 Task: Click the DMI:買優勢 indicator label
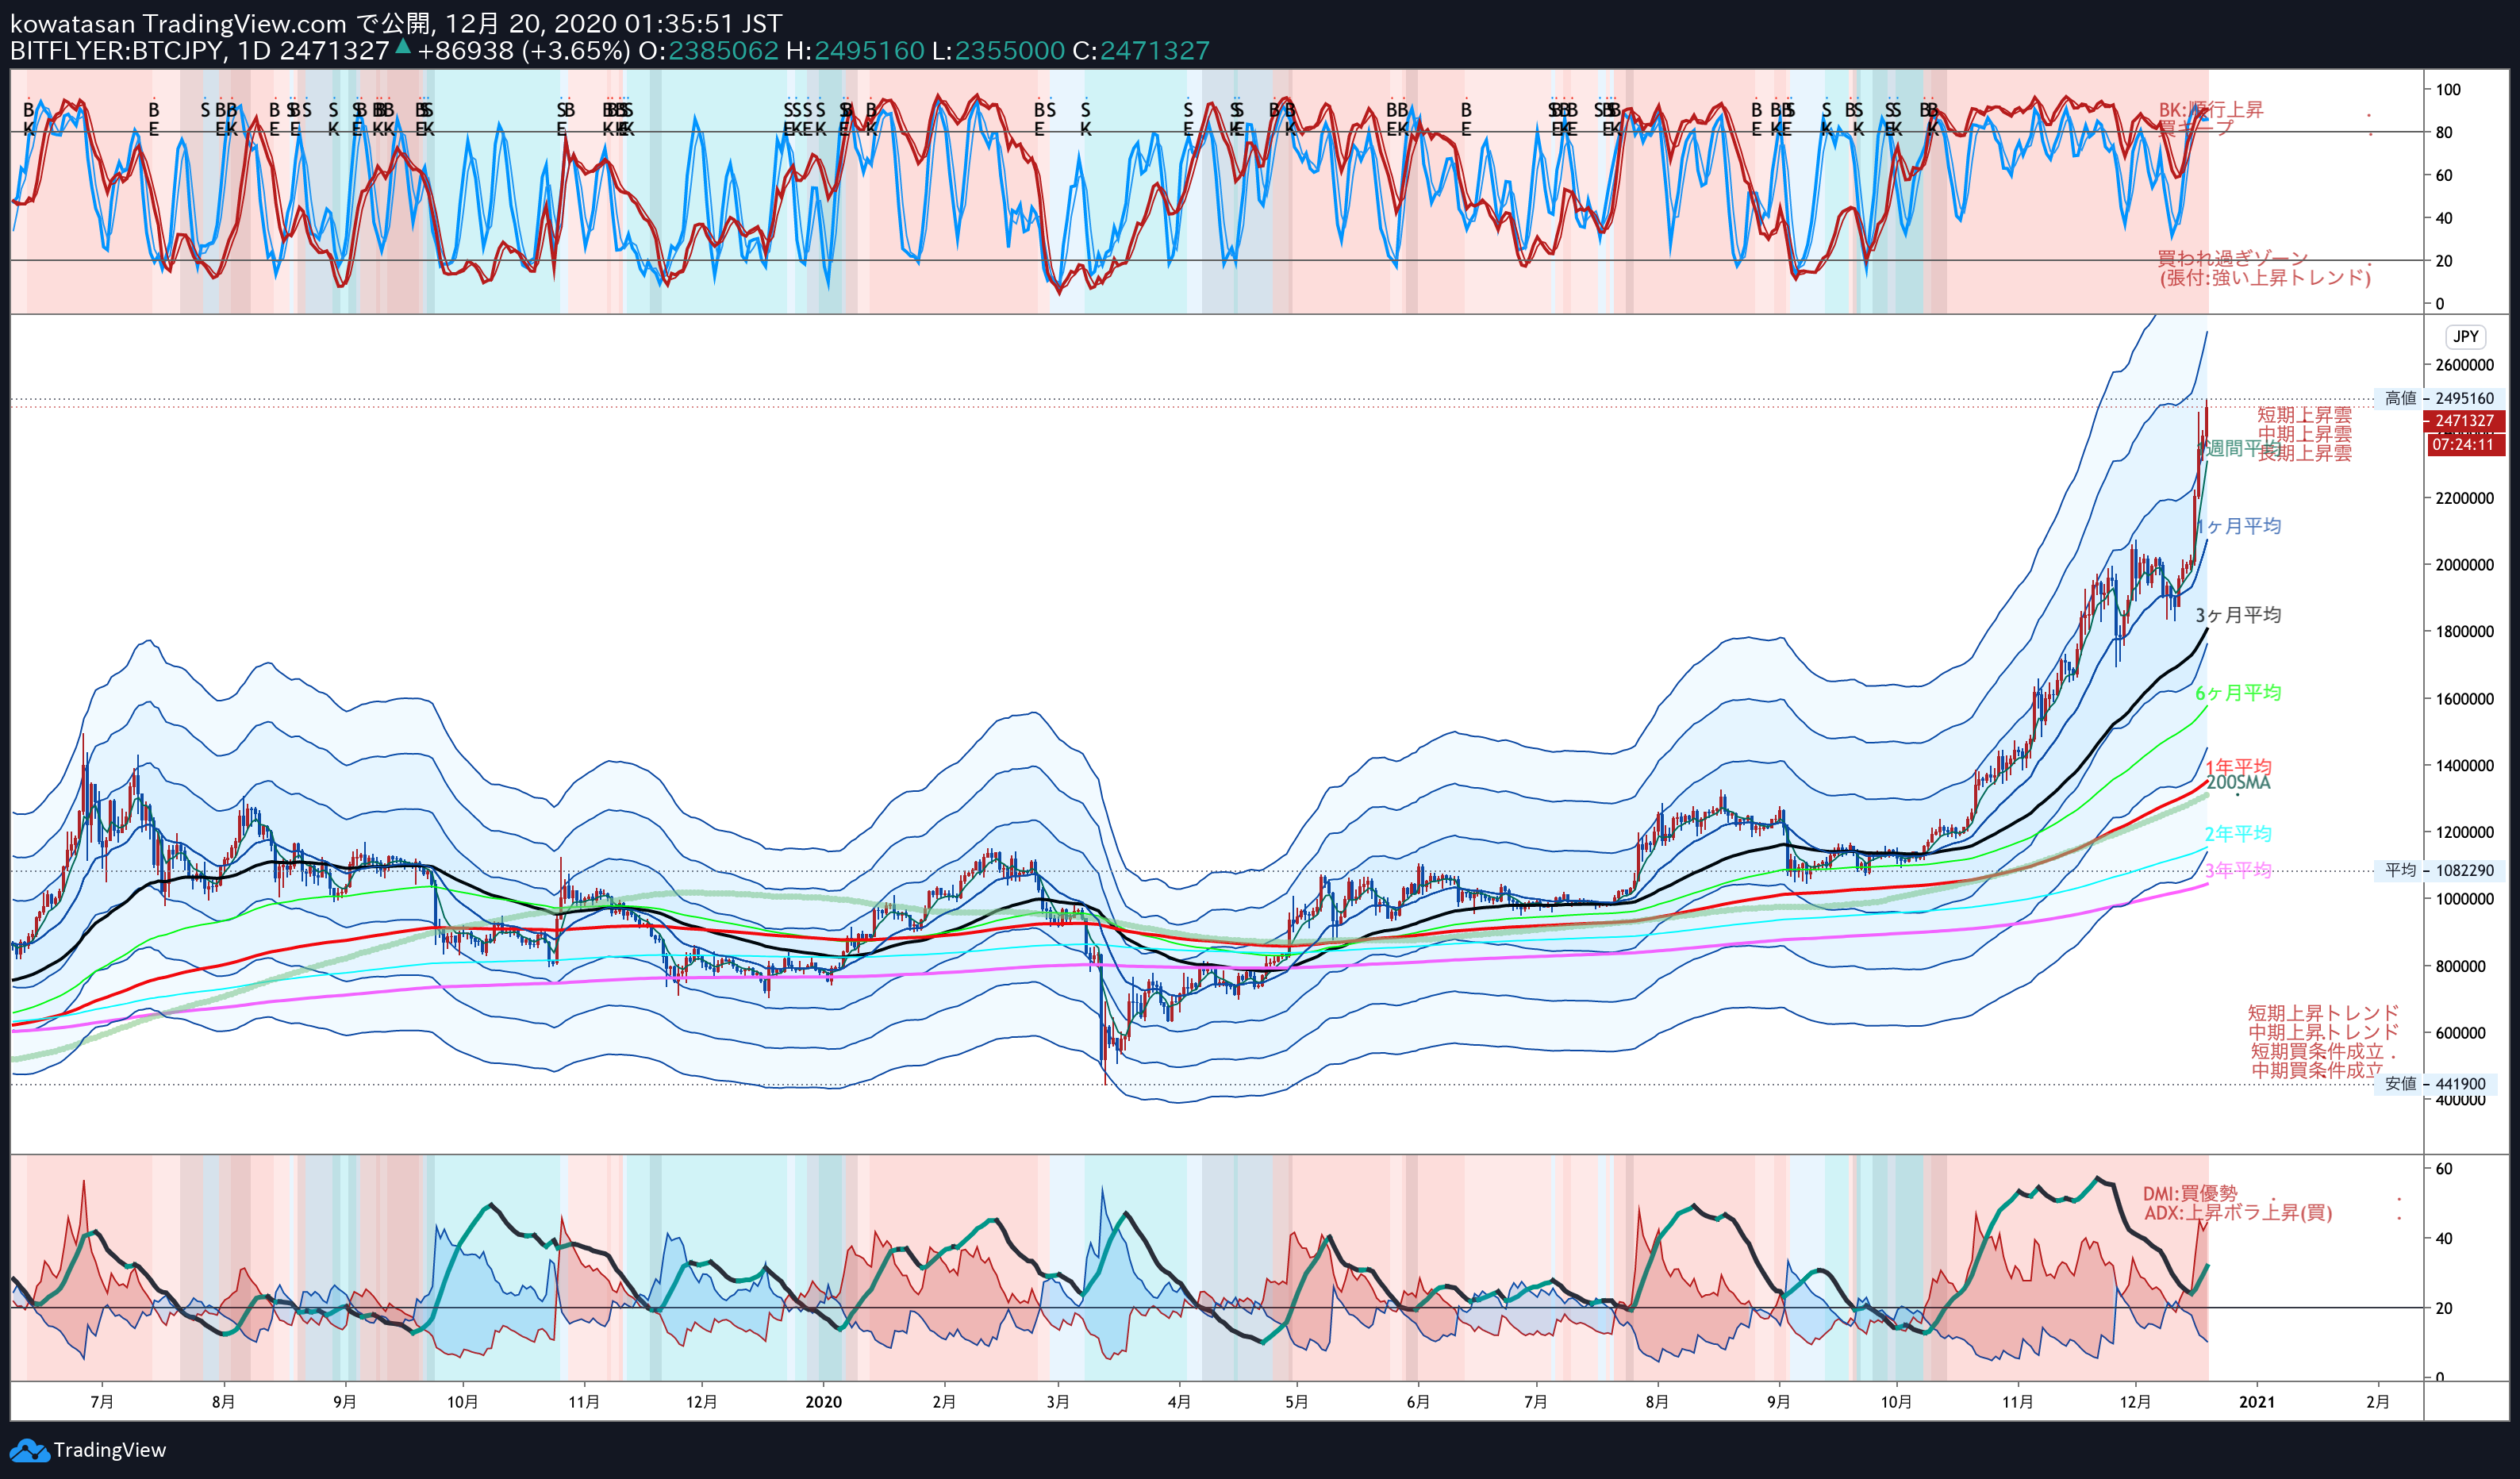(x=2190, y=1193)
